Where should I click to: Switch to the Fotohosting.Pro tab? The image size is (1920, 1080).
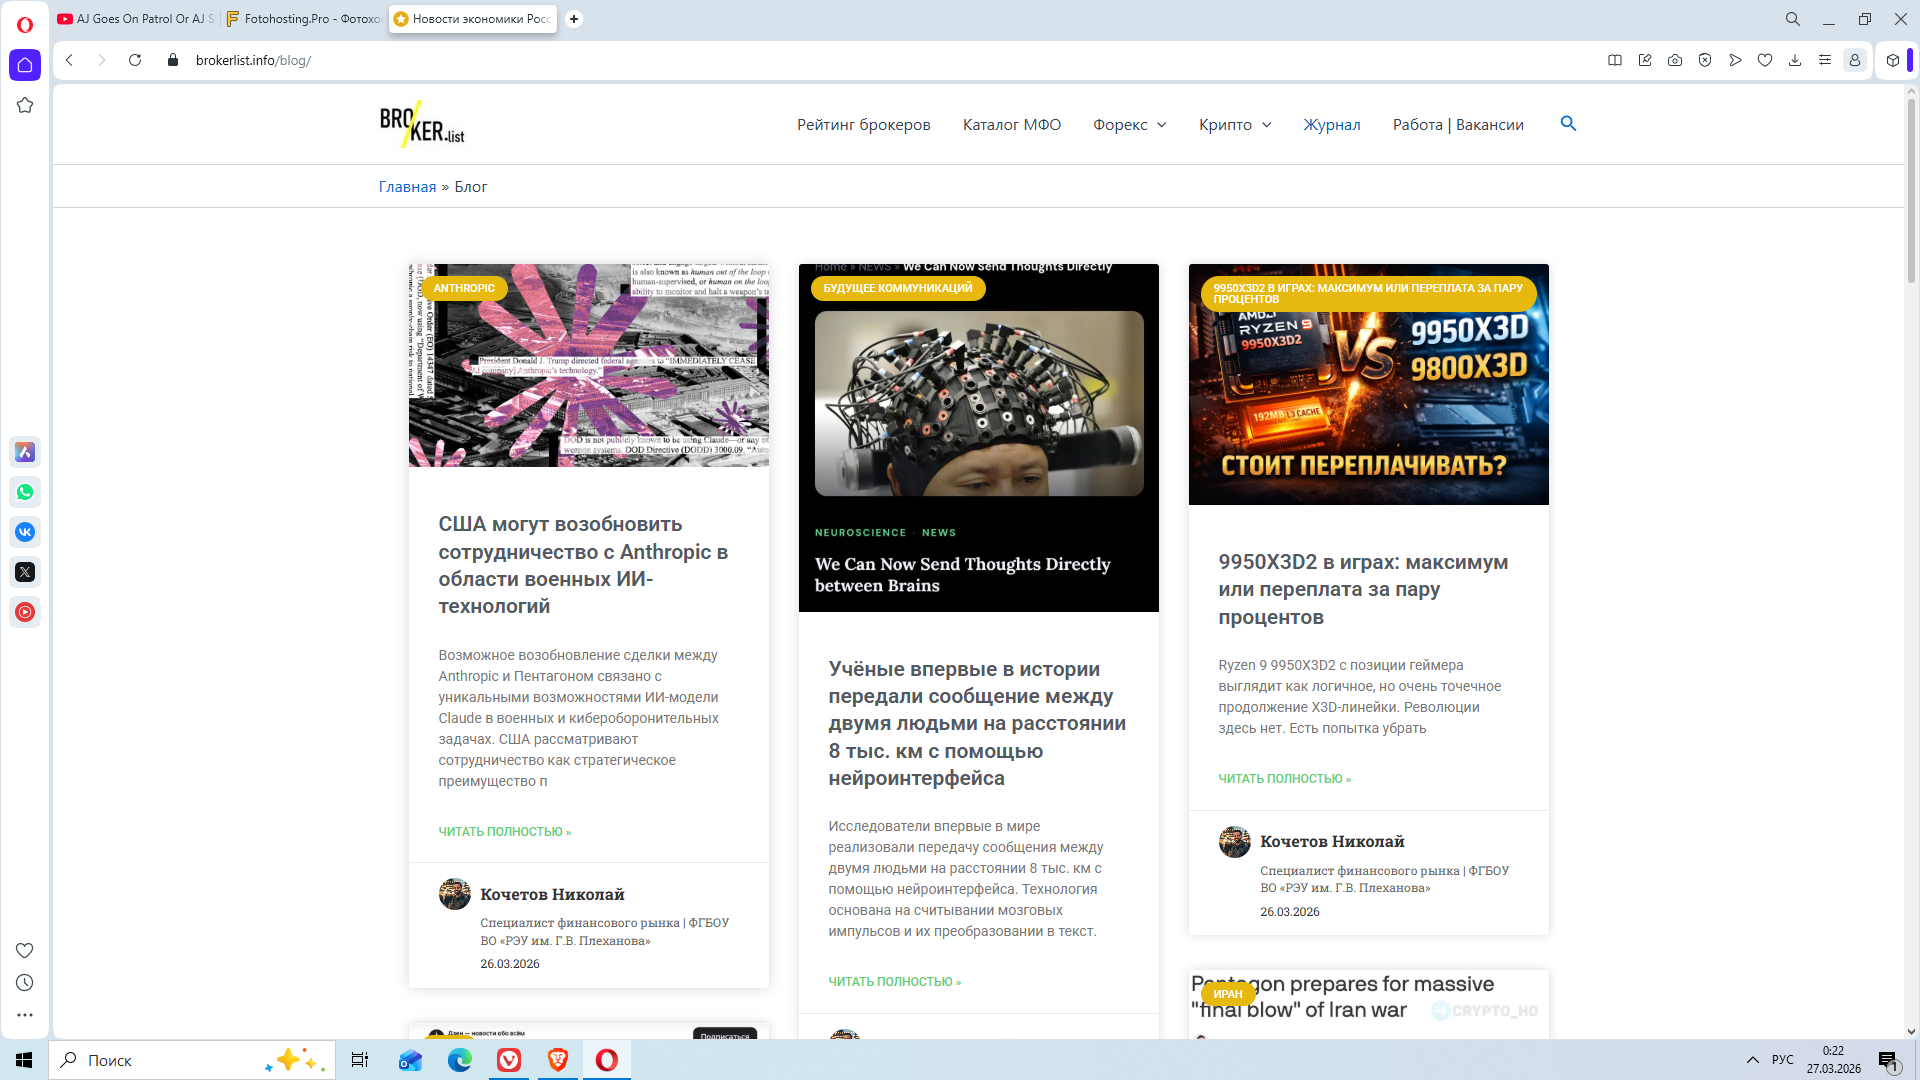304,19
